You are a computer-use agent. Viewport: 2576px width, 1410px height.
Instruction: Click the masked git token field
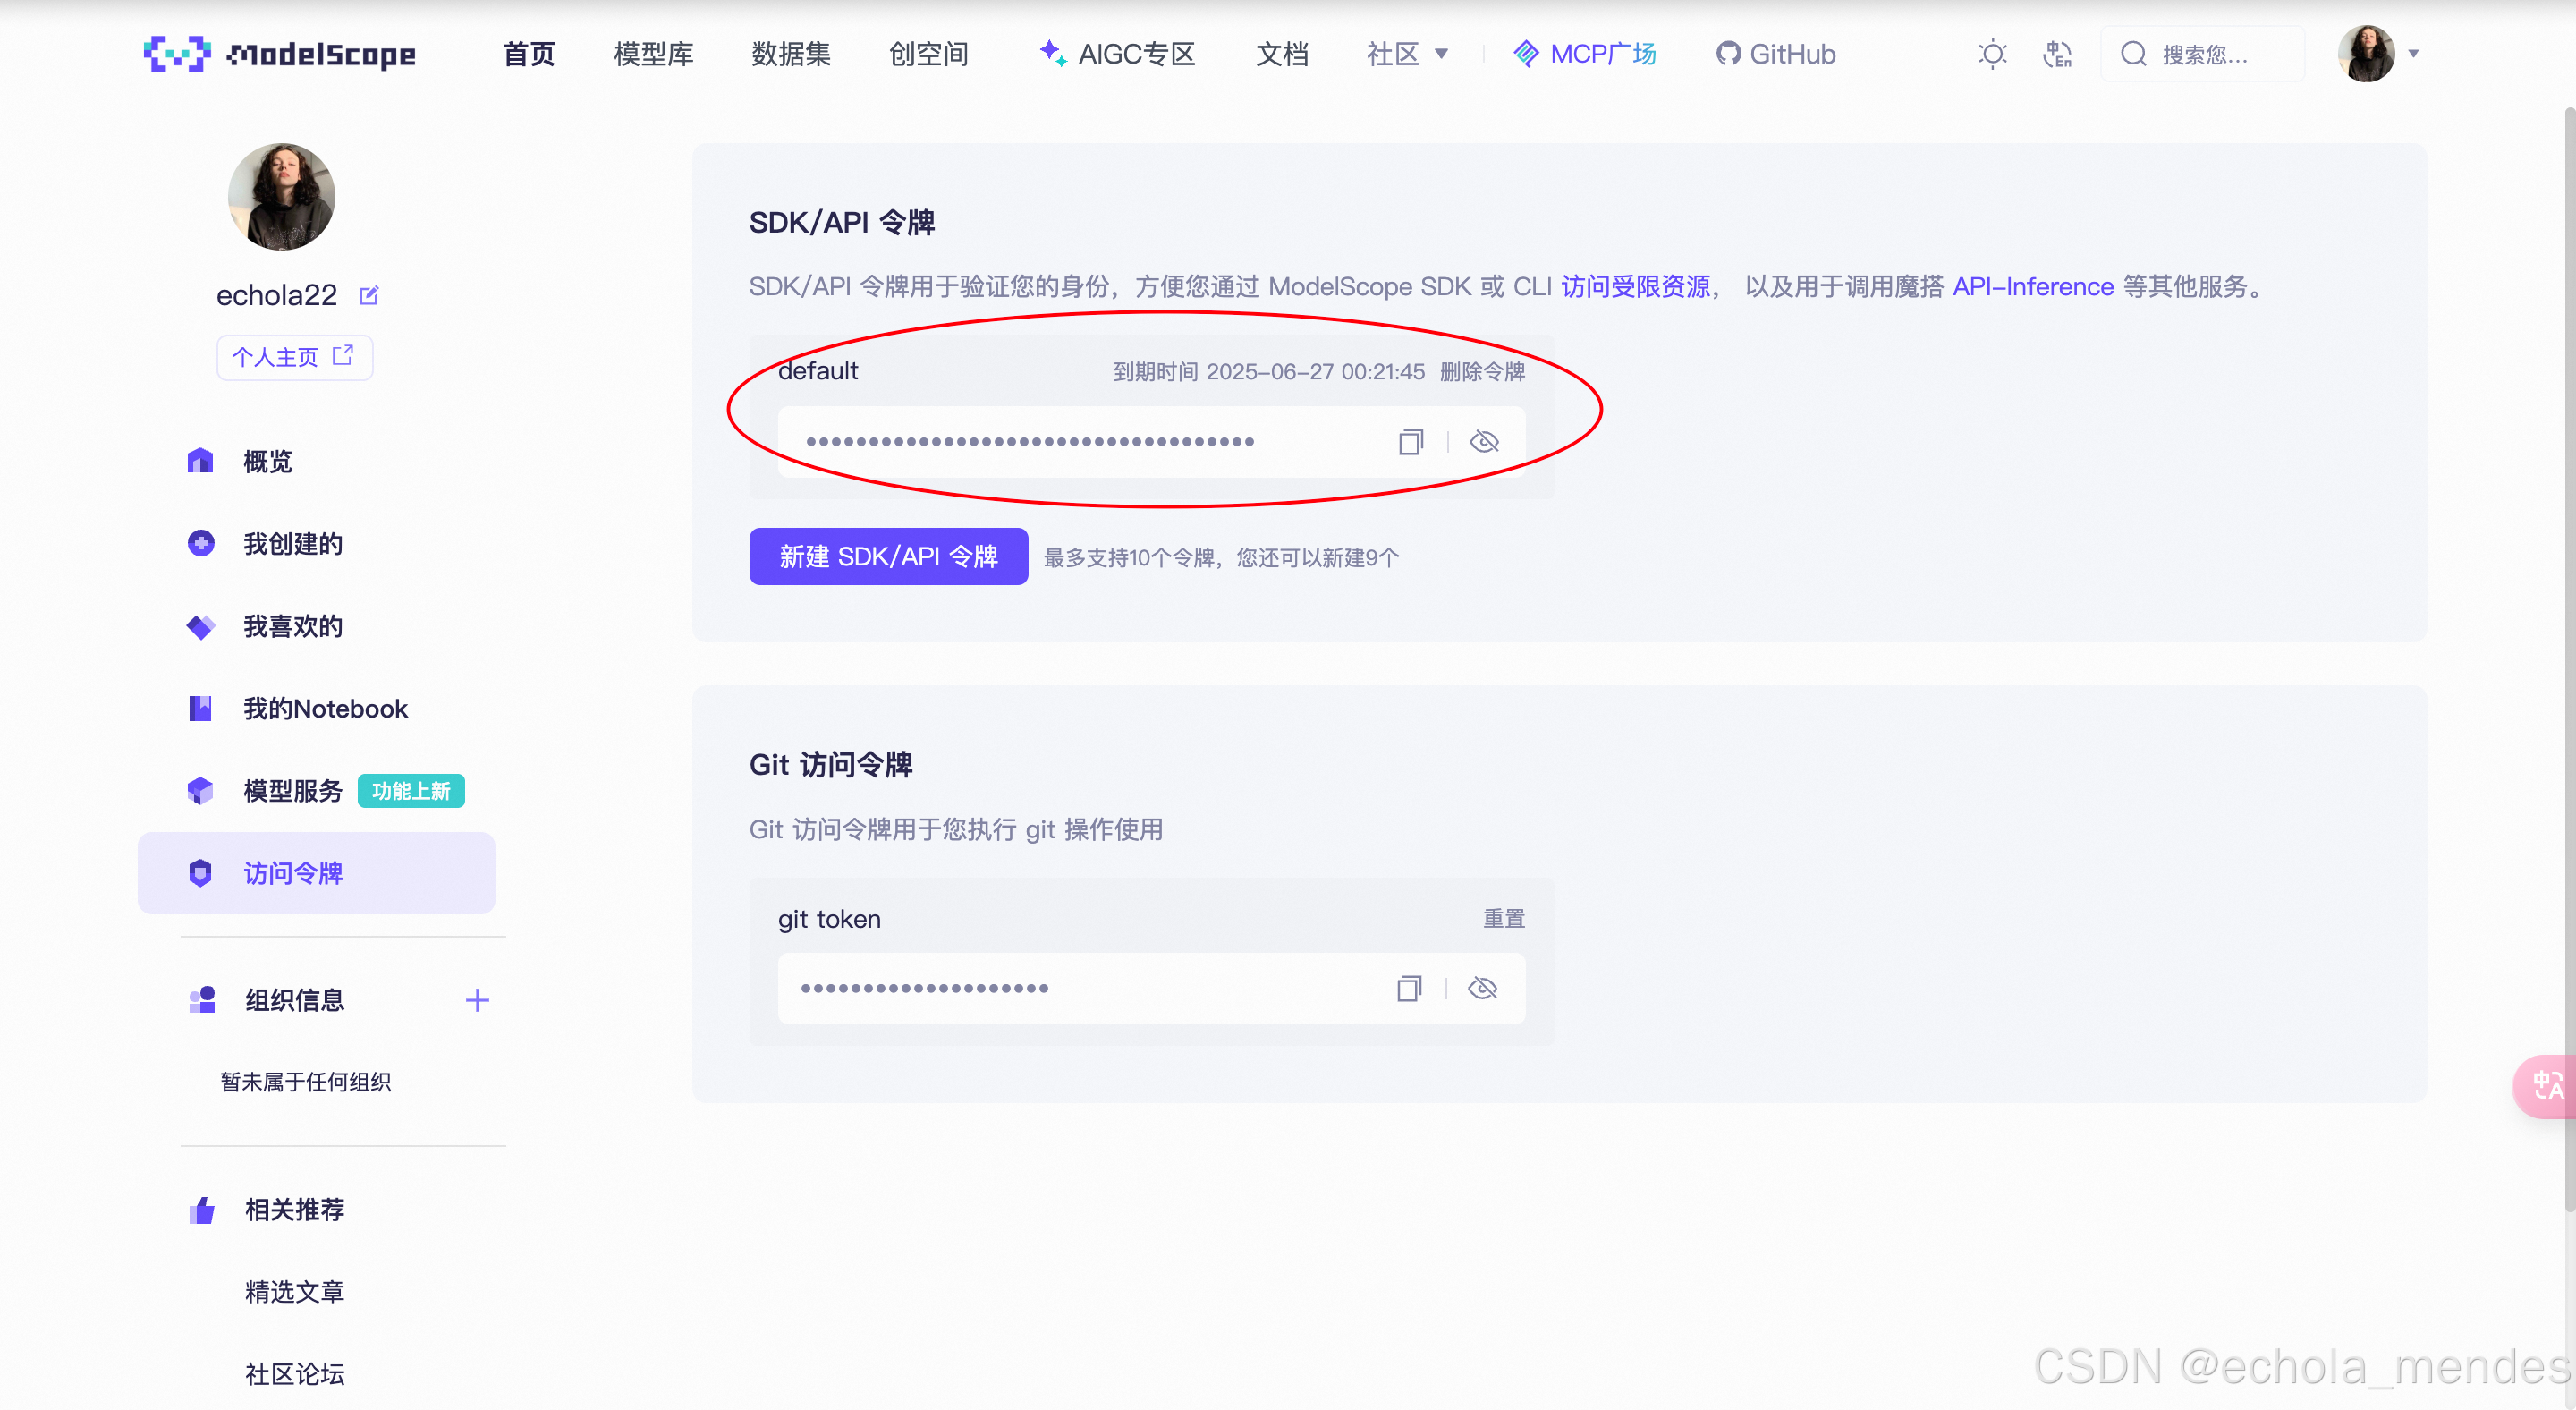[1152, 989]
